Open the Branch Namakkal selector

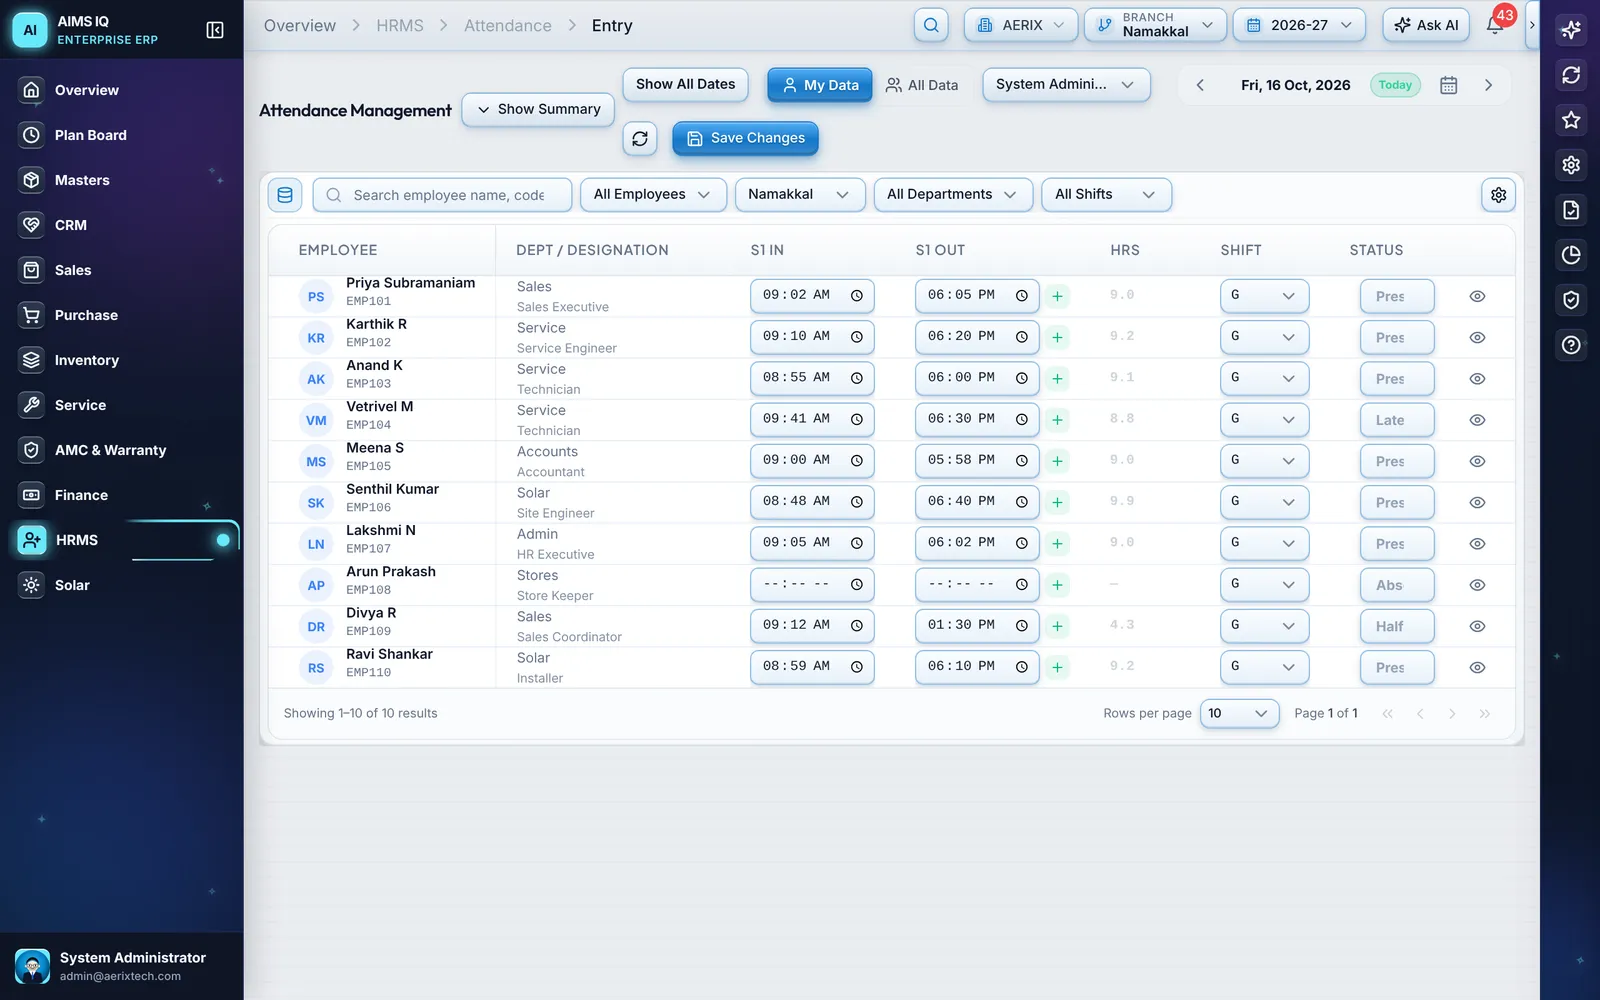click(x=1155, y=25)
